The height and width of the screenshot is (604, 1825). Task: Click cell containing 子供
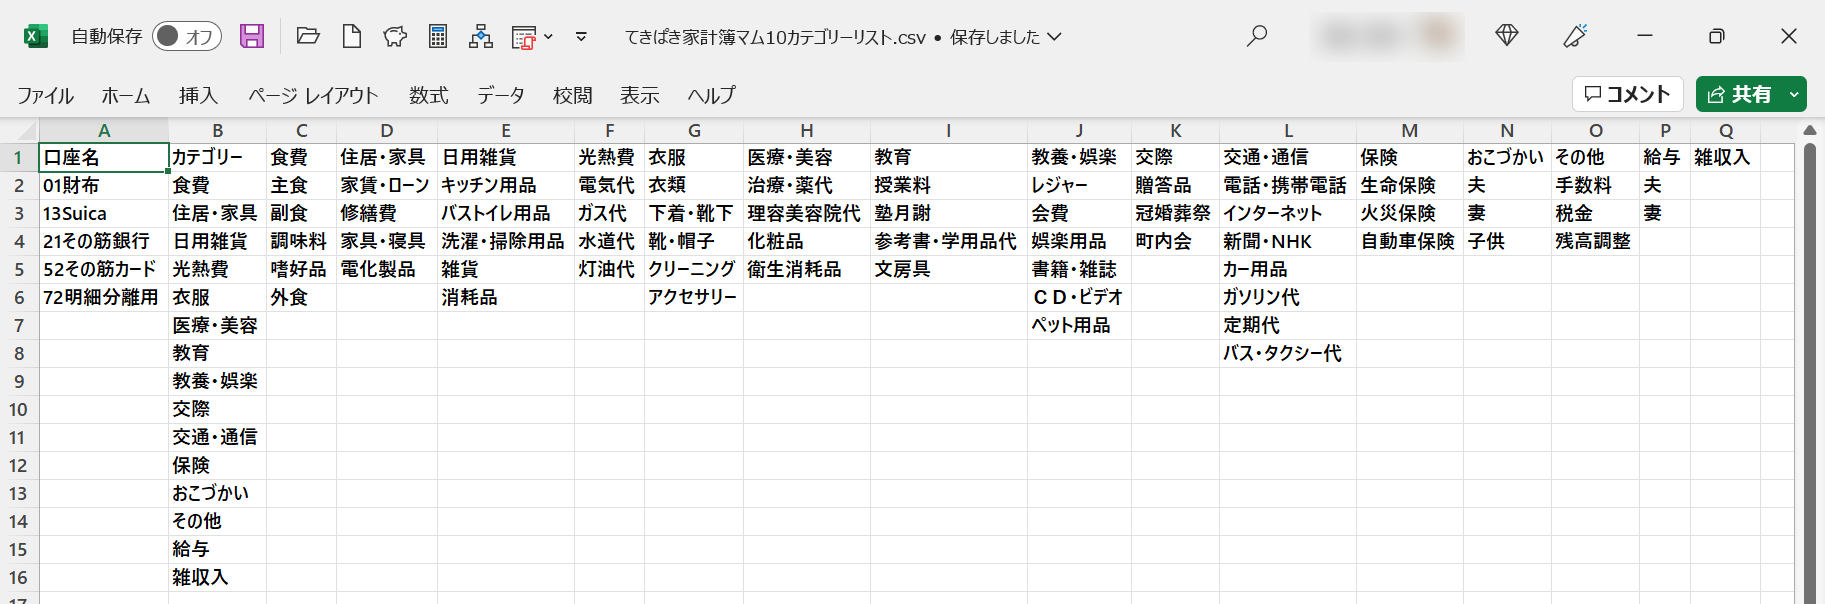[1508, 242]
